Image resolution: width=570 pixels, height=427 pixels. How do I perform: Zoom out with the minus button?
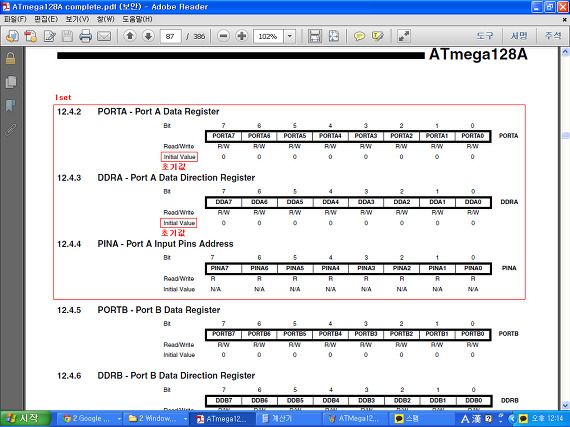coord(224,36)
